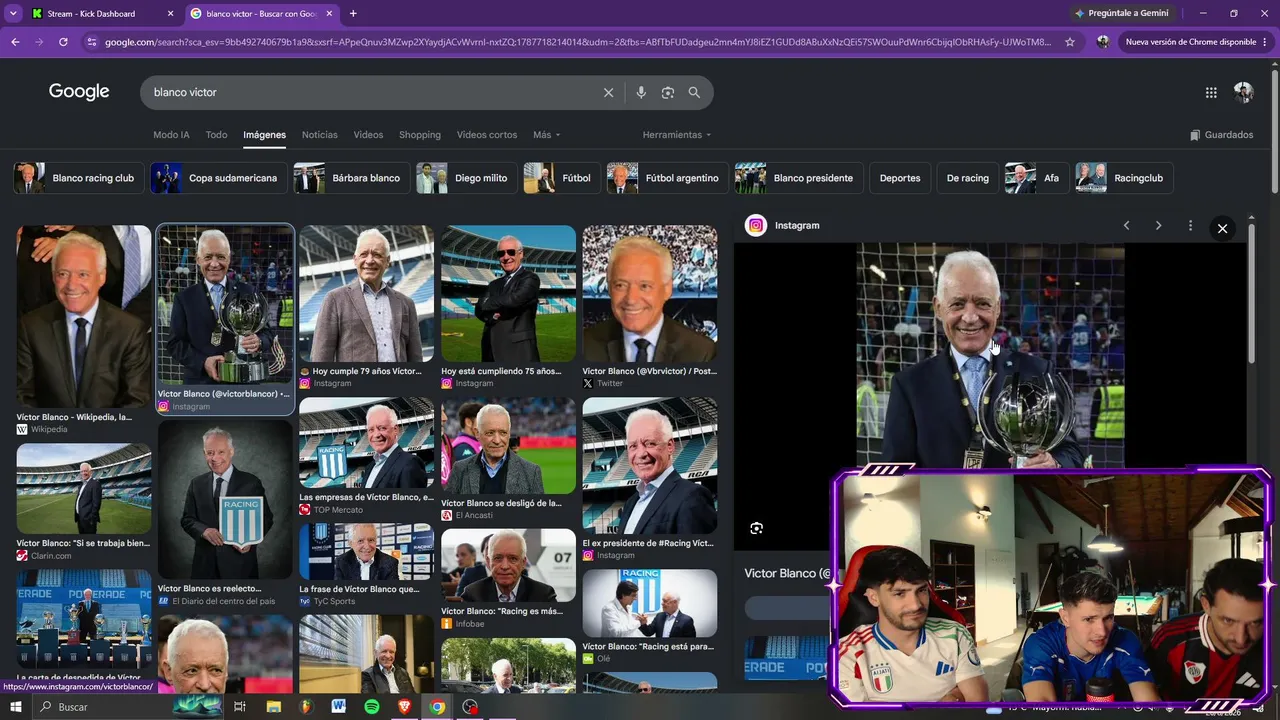This screenshot has width=1280, height=720.
Task: Expand the Más search filter menu
Action: click(x=546, y=135)
